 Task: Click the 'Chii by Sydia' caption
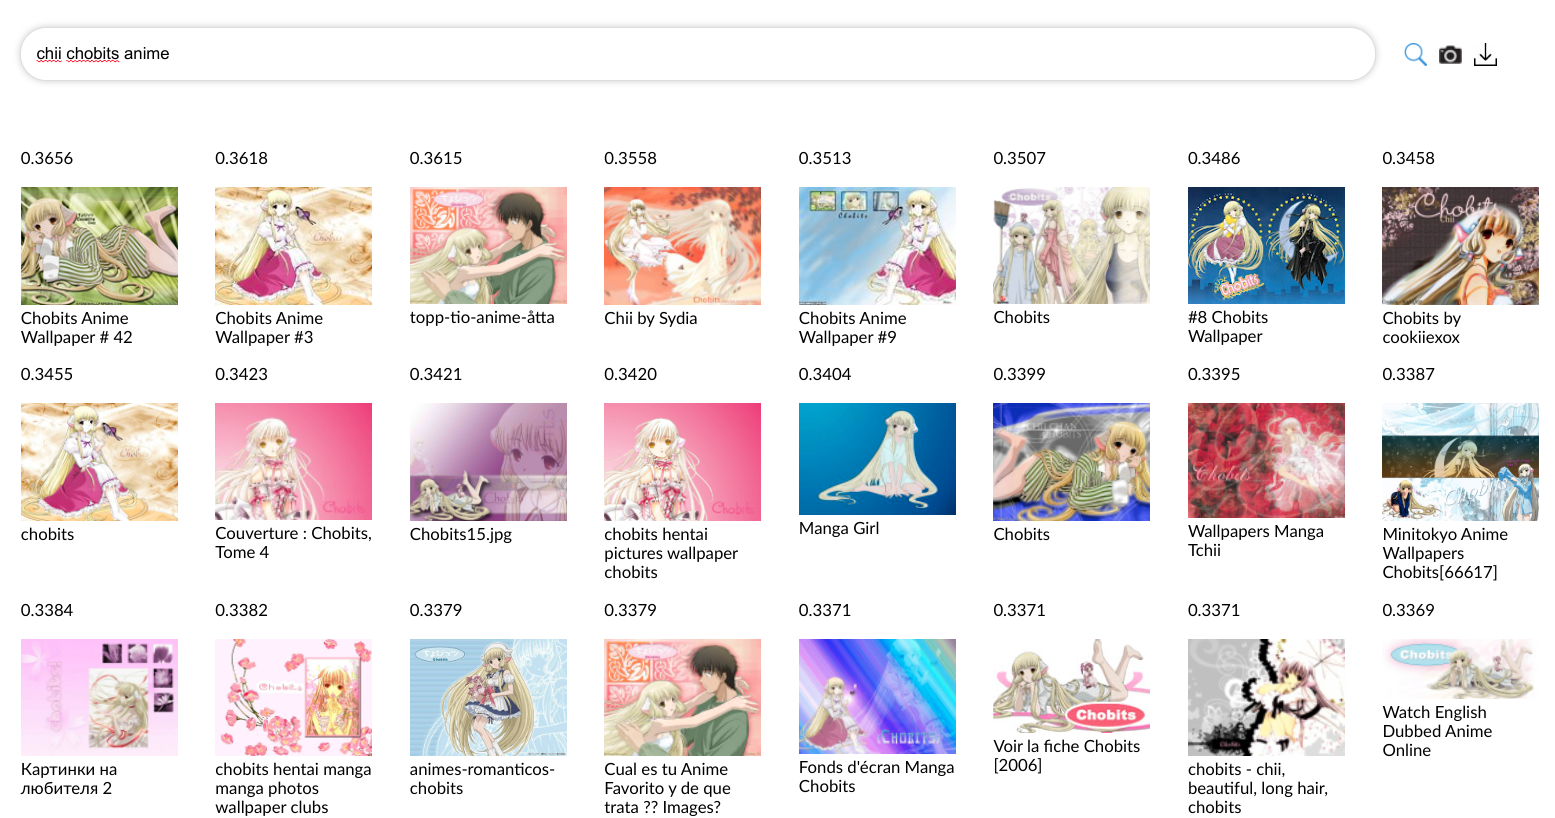(650, 318)
